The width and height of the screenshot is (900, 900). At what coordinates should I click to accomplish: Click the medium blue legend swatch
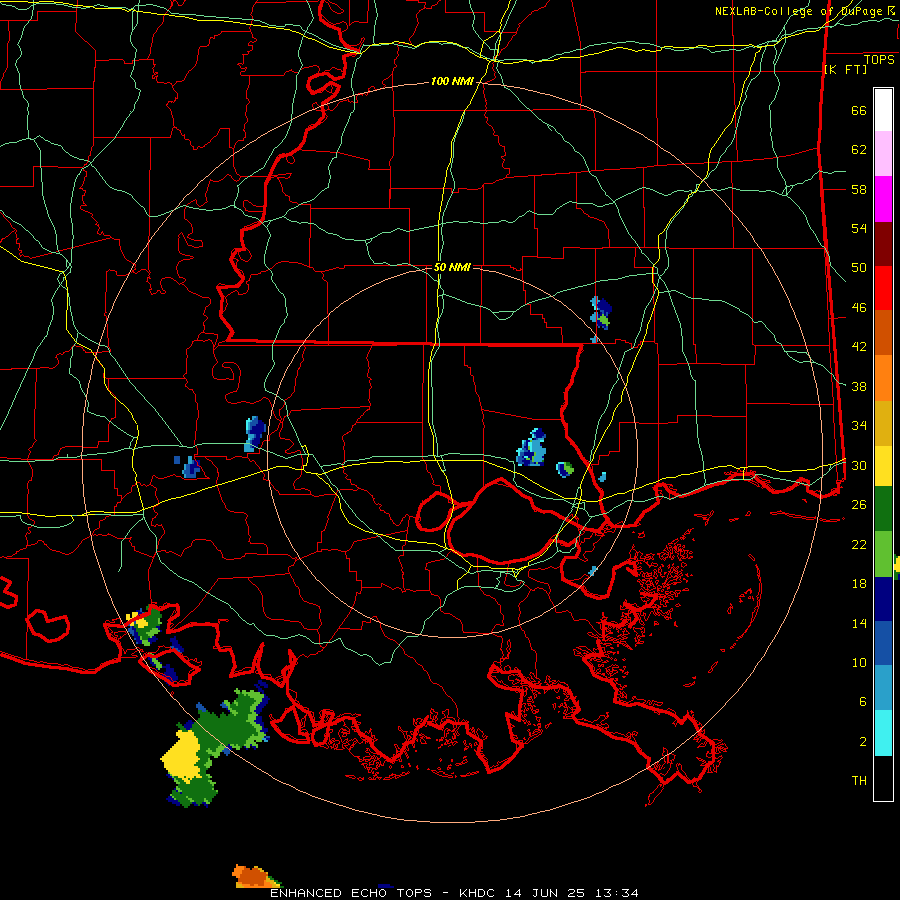pos(883,643)
